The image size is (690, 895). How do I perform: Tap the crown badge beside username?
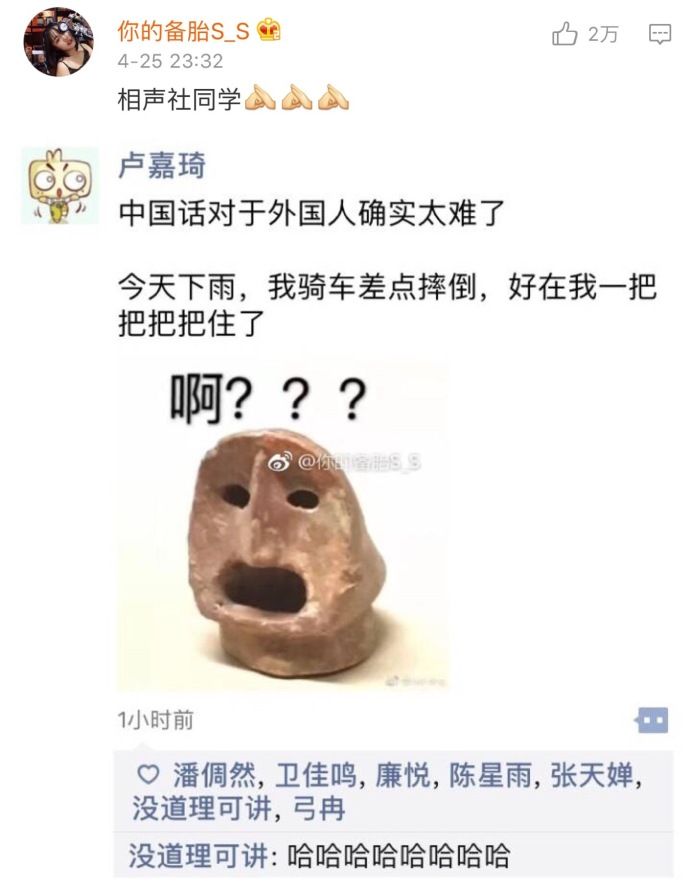268,30
